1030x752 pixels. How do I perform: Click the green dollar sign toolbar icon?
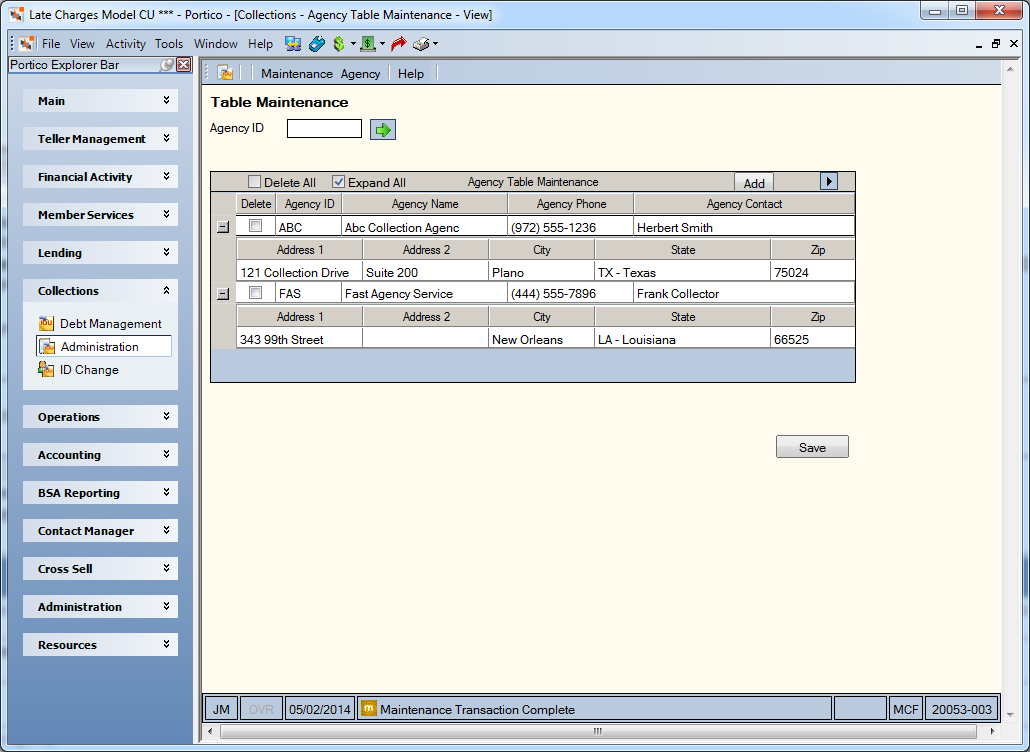[x=339, y=44]
